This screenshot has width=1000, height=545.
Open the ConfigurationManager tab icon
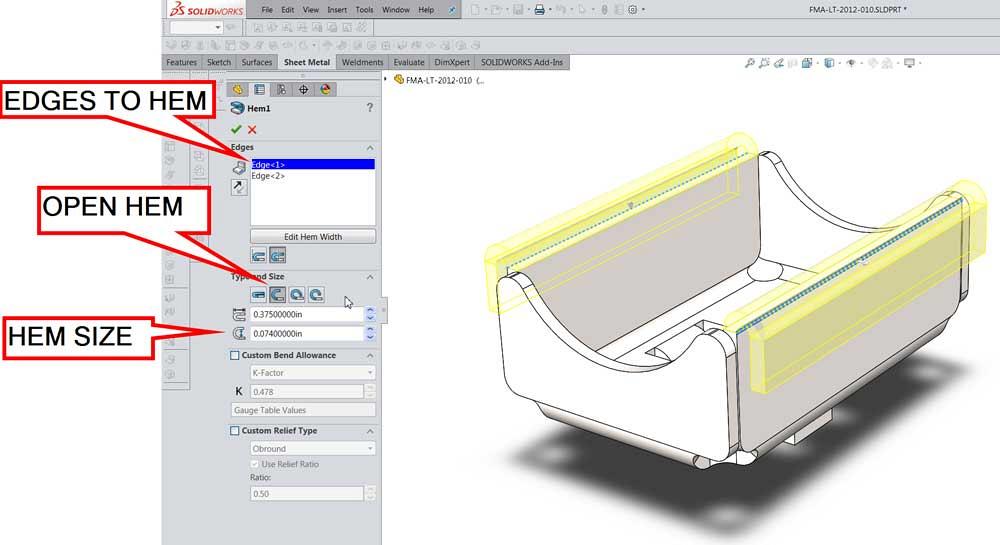281,89
